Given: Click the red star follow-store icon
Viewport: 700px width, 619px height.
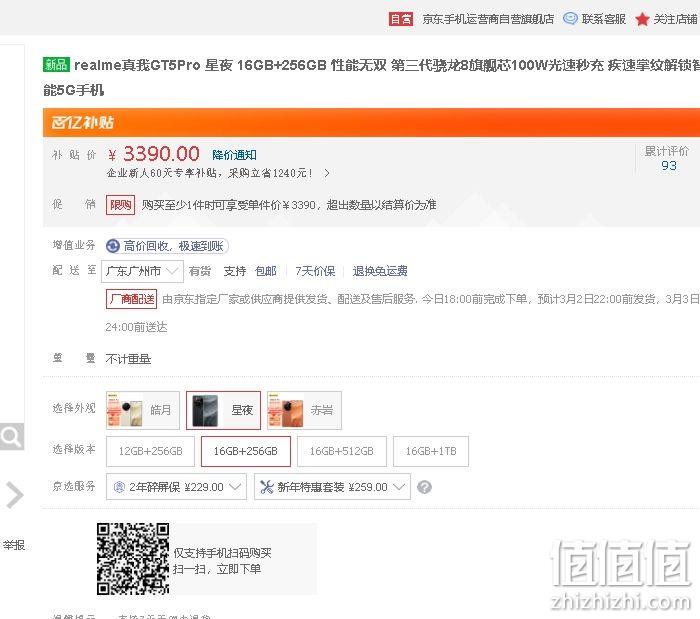Looking at the screenshot, I should point(642,19).
